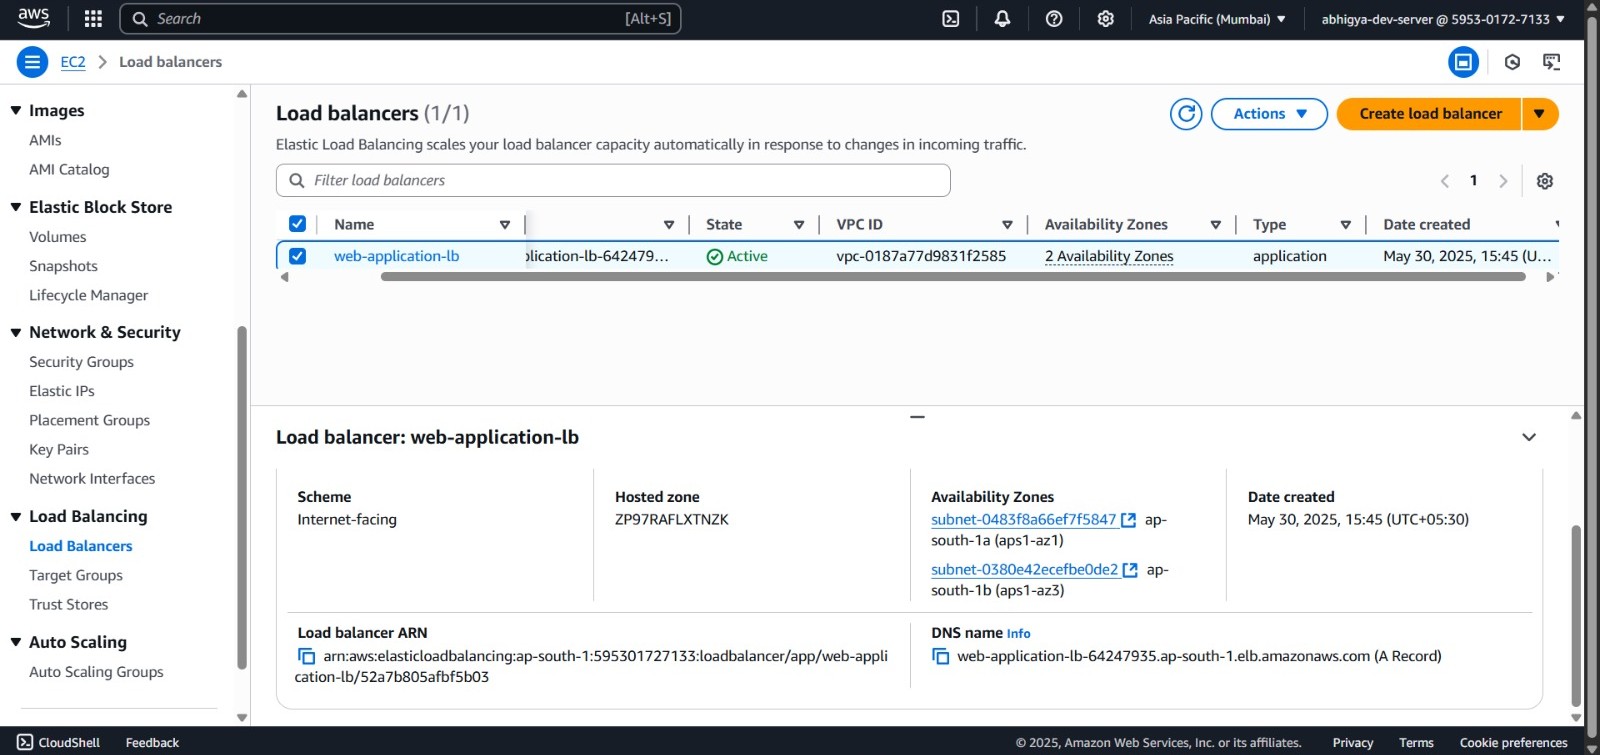Focus the top AWS Search box

400,19
